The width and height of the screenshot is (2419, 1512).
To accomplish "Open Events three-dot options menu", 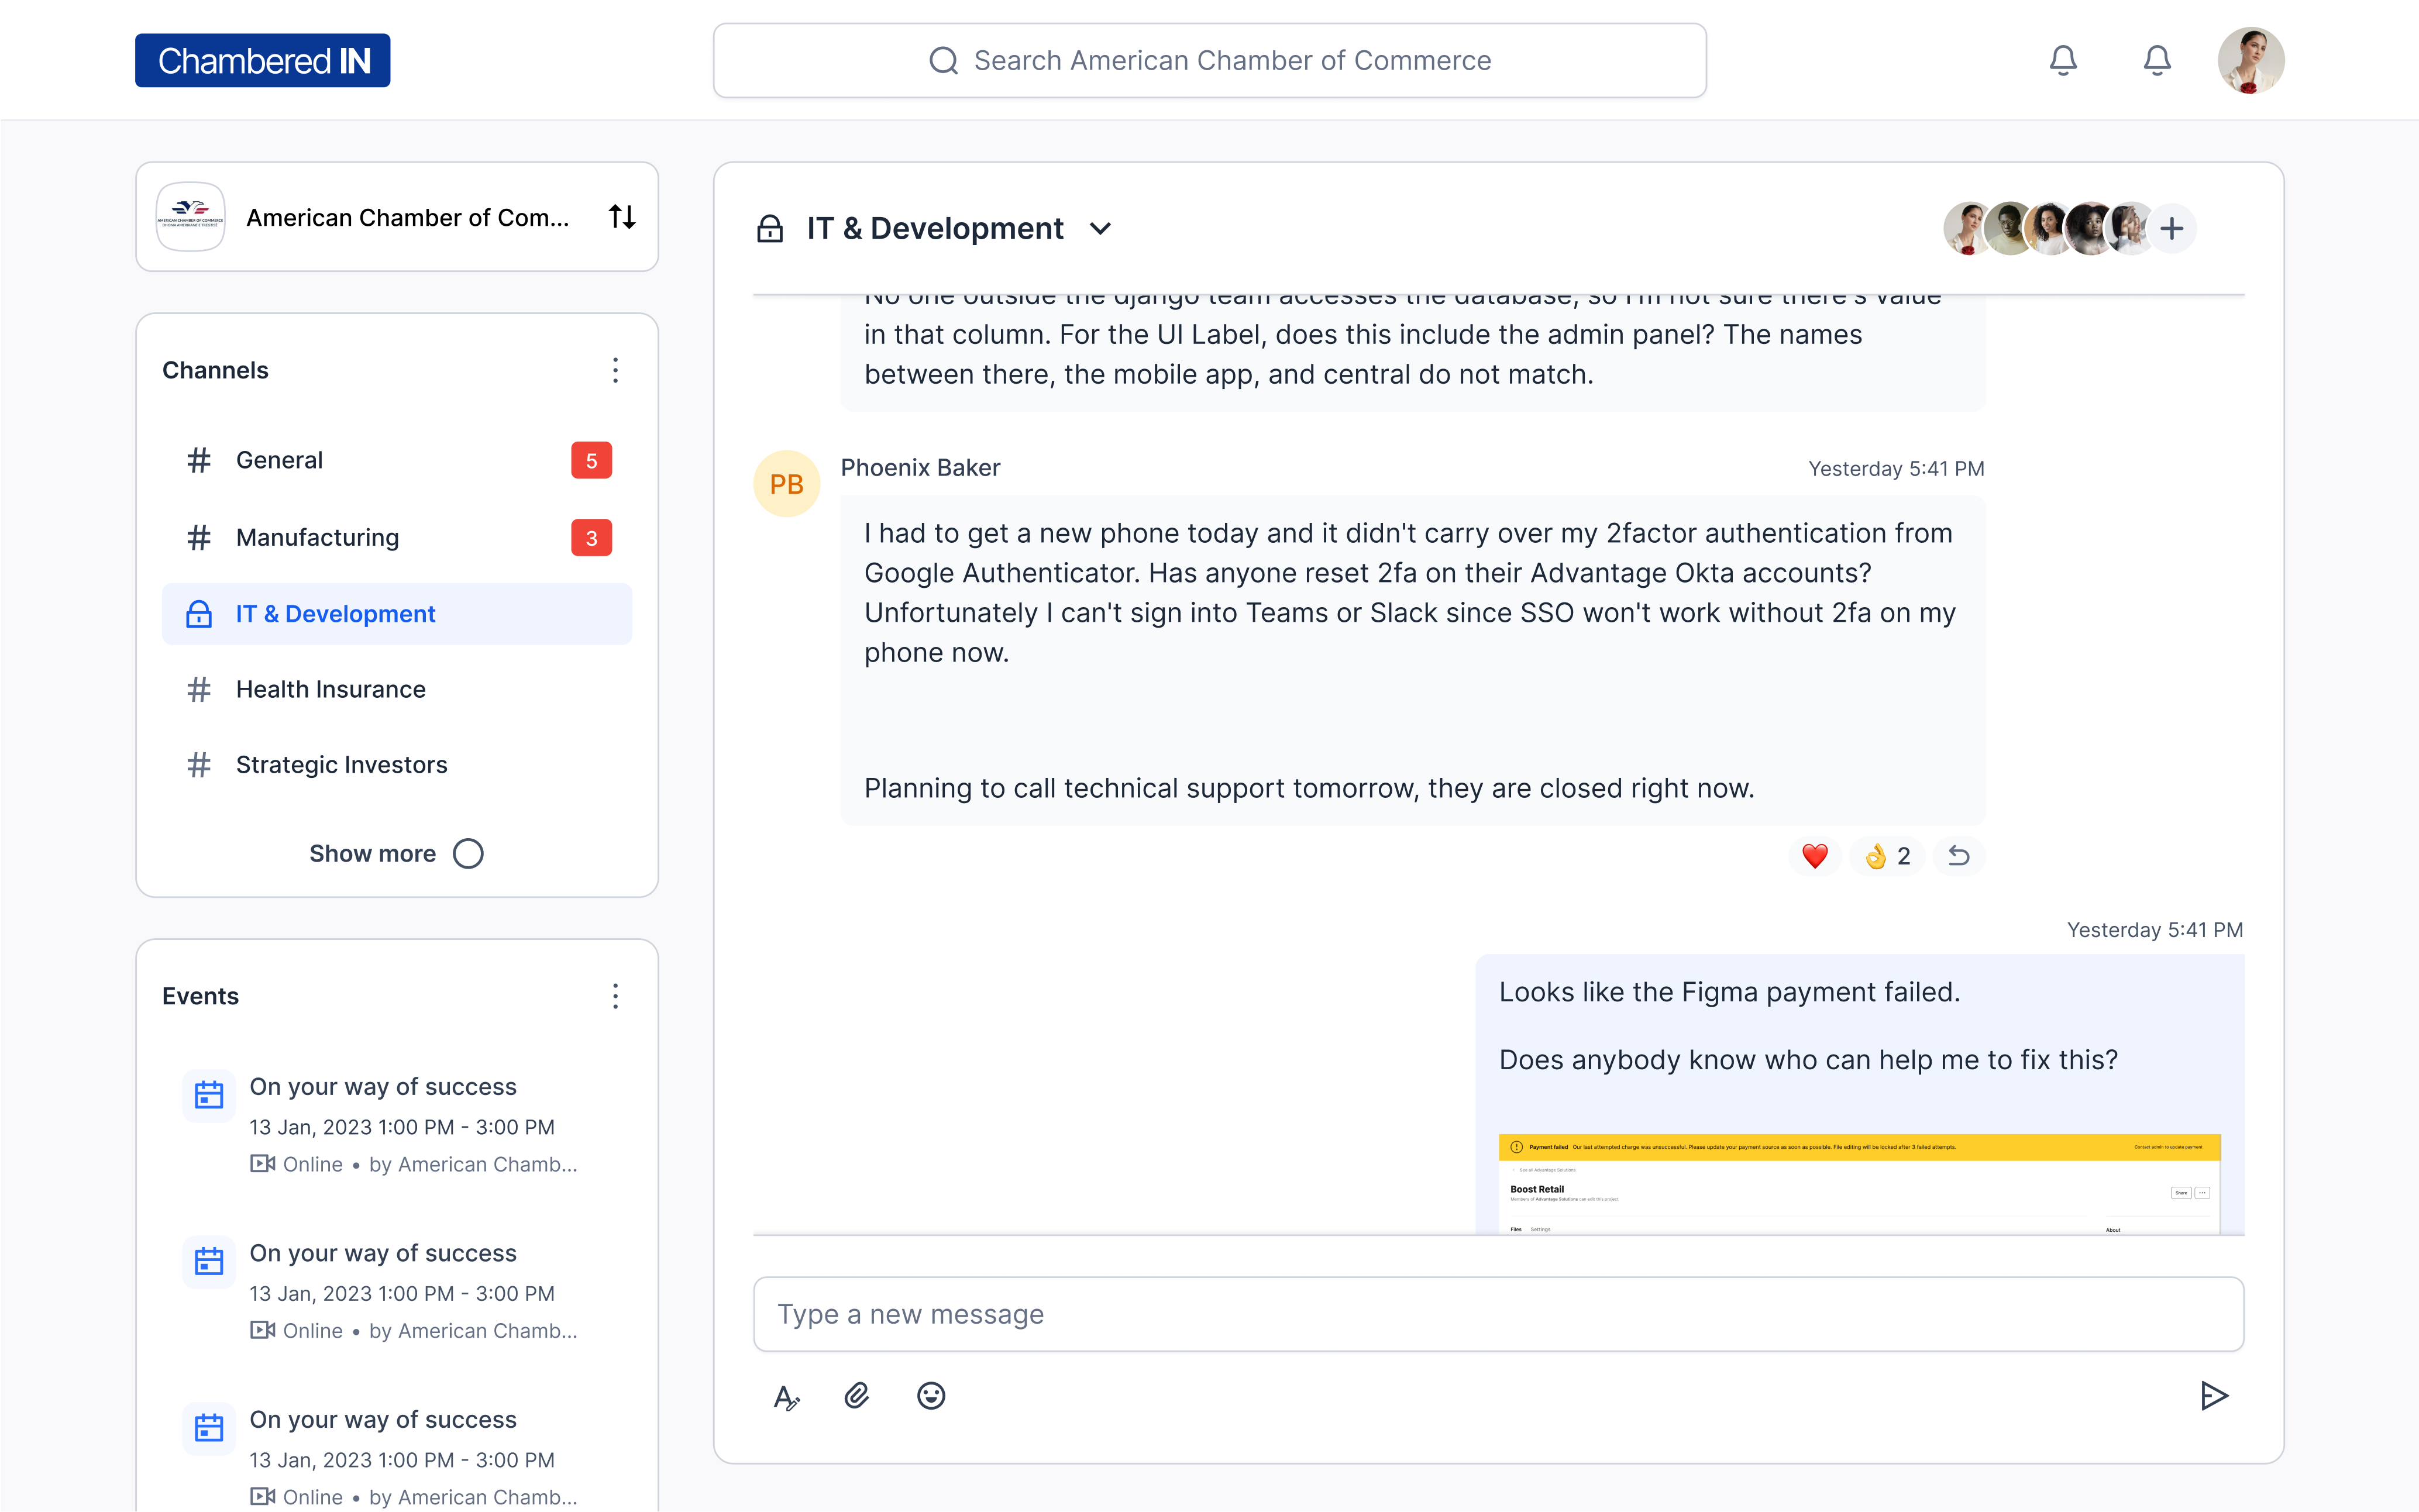I will click(615, 996).
